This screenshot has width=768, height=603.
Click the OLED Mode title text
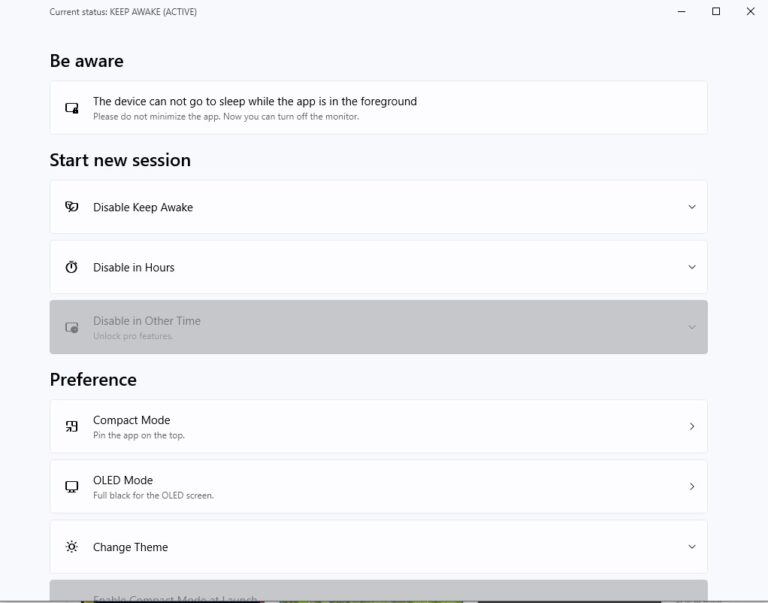(x=123, y=480)
